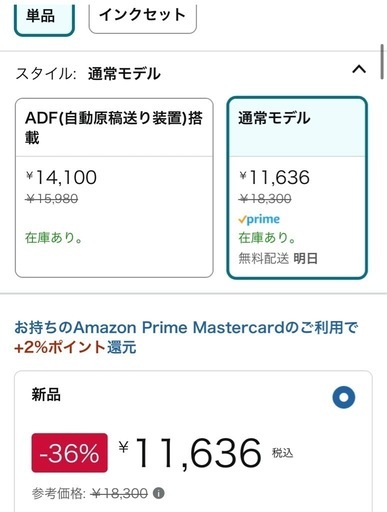Collapse the スタイル section chevron
Viewport: 387px width, 512px height.
click(359, 70)
